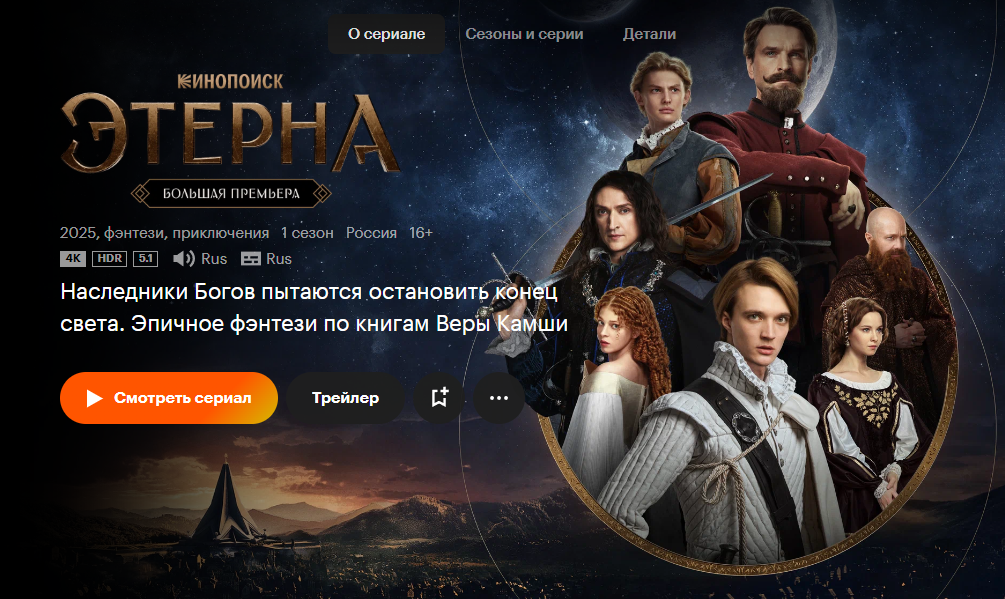Click the 5.1 sound badge

pyautogui.click(x=145, y=259)
